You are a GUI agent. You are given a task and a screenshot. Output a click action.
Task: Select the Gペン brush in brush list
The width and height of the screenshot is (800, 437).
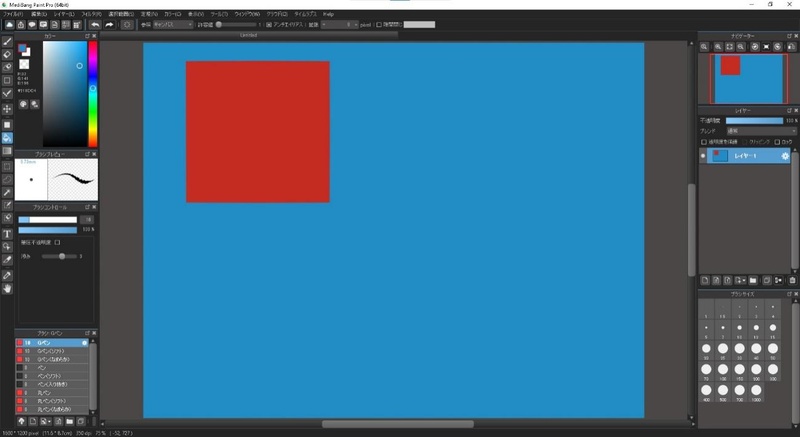point(52,343)
